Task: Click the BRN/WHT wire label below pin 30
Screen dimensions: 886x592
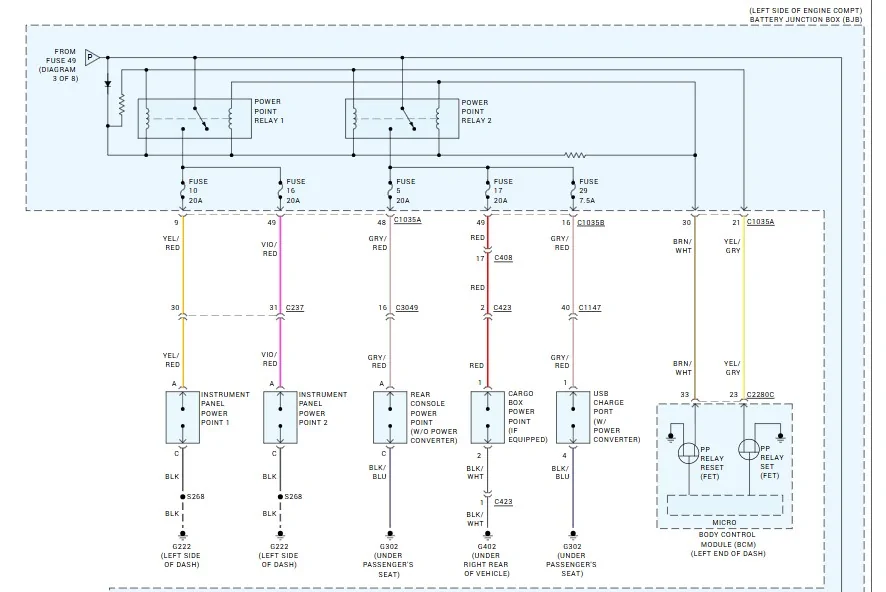Action: pyautogui.click(x=683, y=246)
